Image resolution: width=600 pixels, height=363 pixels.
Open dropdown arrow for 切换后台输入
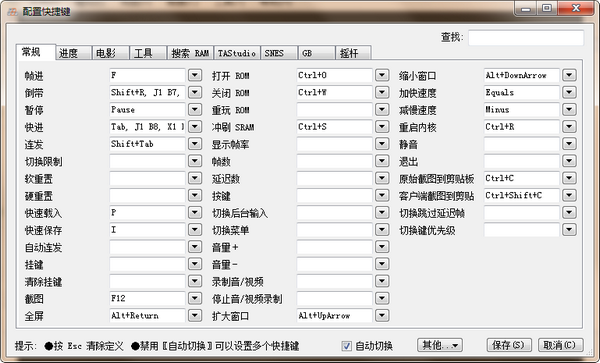[x=382, y=213]
